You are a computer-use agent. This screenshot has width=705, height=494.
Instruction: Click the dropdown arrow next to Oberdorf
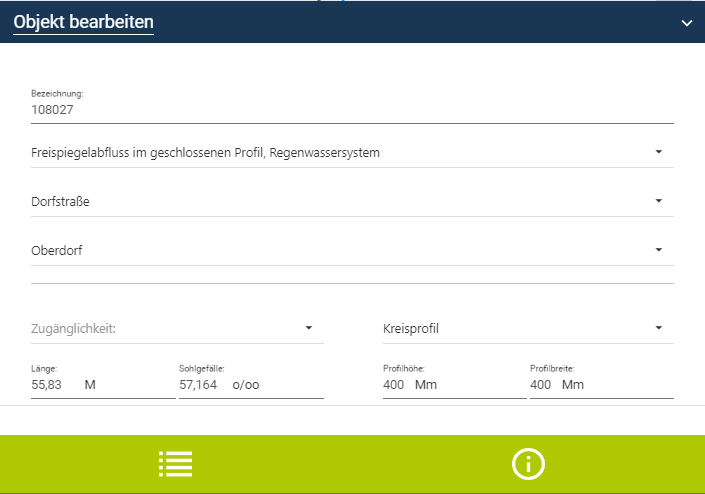(659, 250)
